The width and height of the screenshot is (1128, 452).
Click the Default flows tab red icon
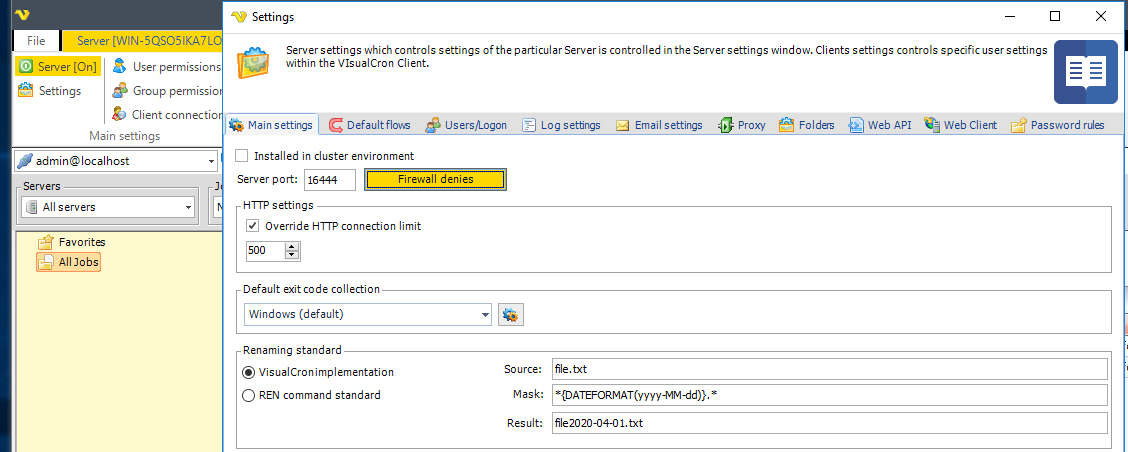pyautogui.click(x=335, y=125)
